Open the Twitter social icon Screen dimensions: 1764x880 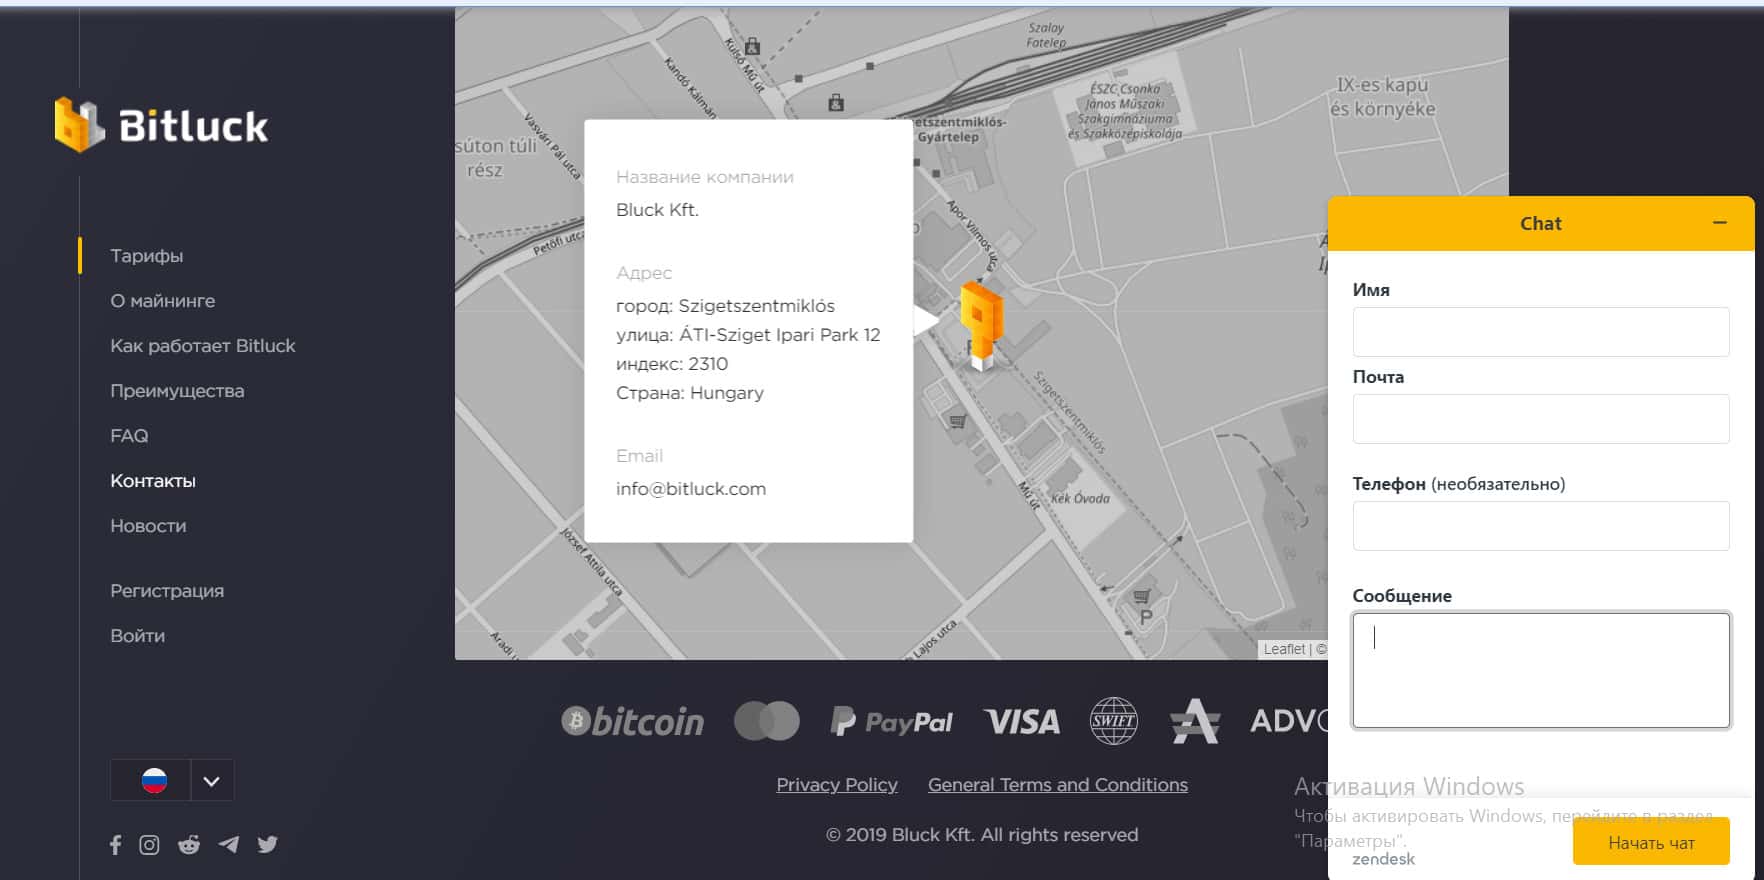click(x=267, y=845)
